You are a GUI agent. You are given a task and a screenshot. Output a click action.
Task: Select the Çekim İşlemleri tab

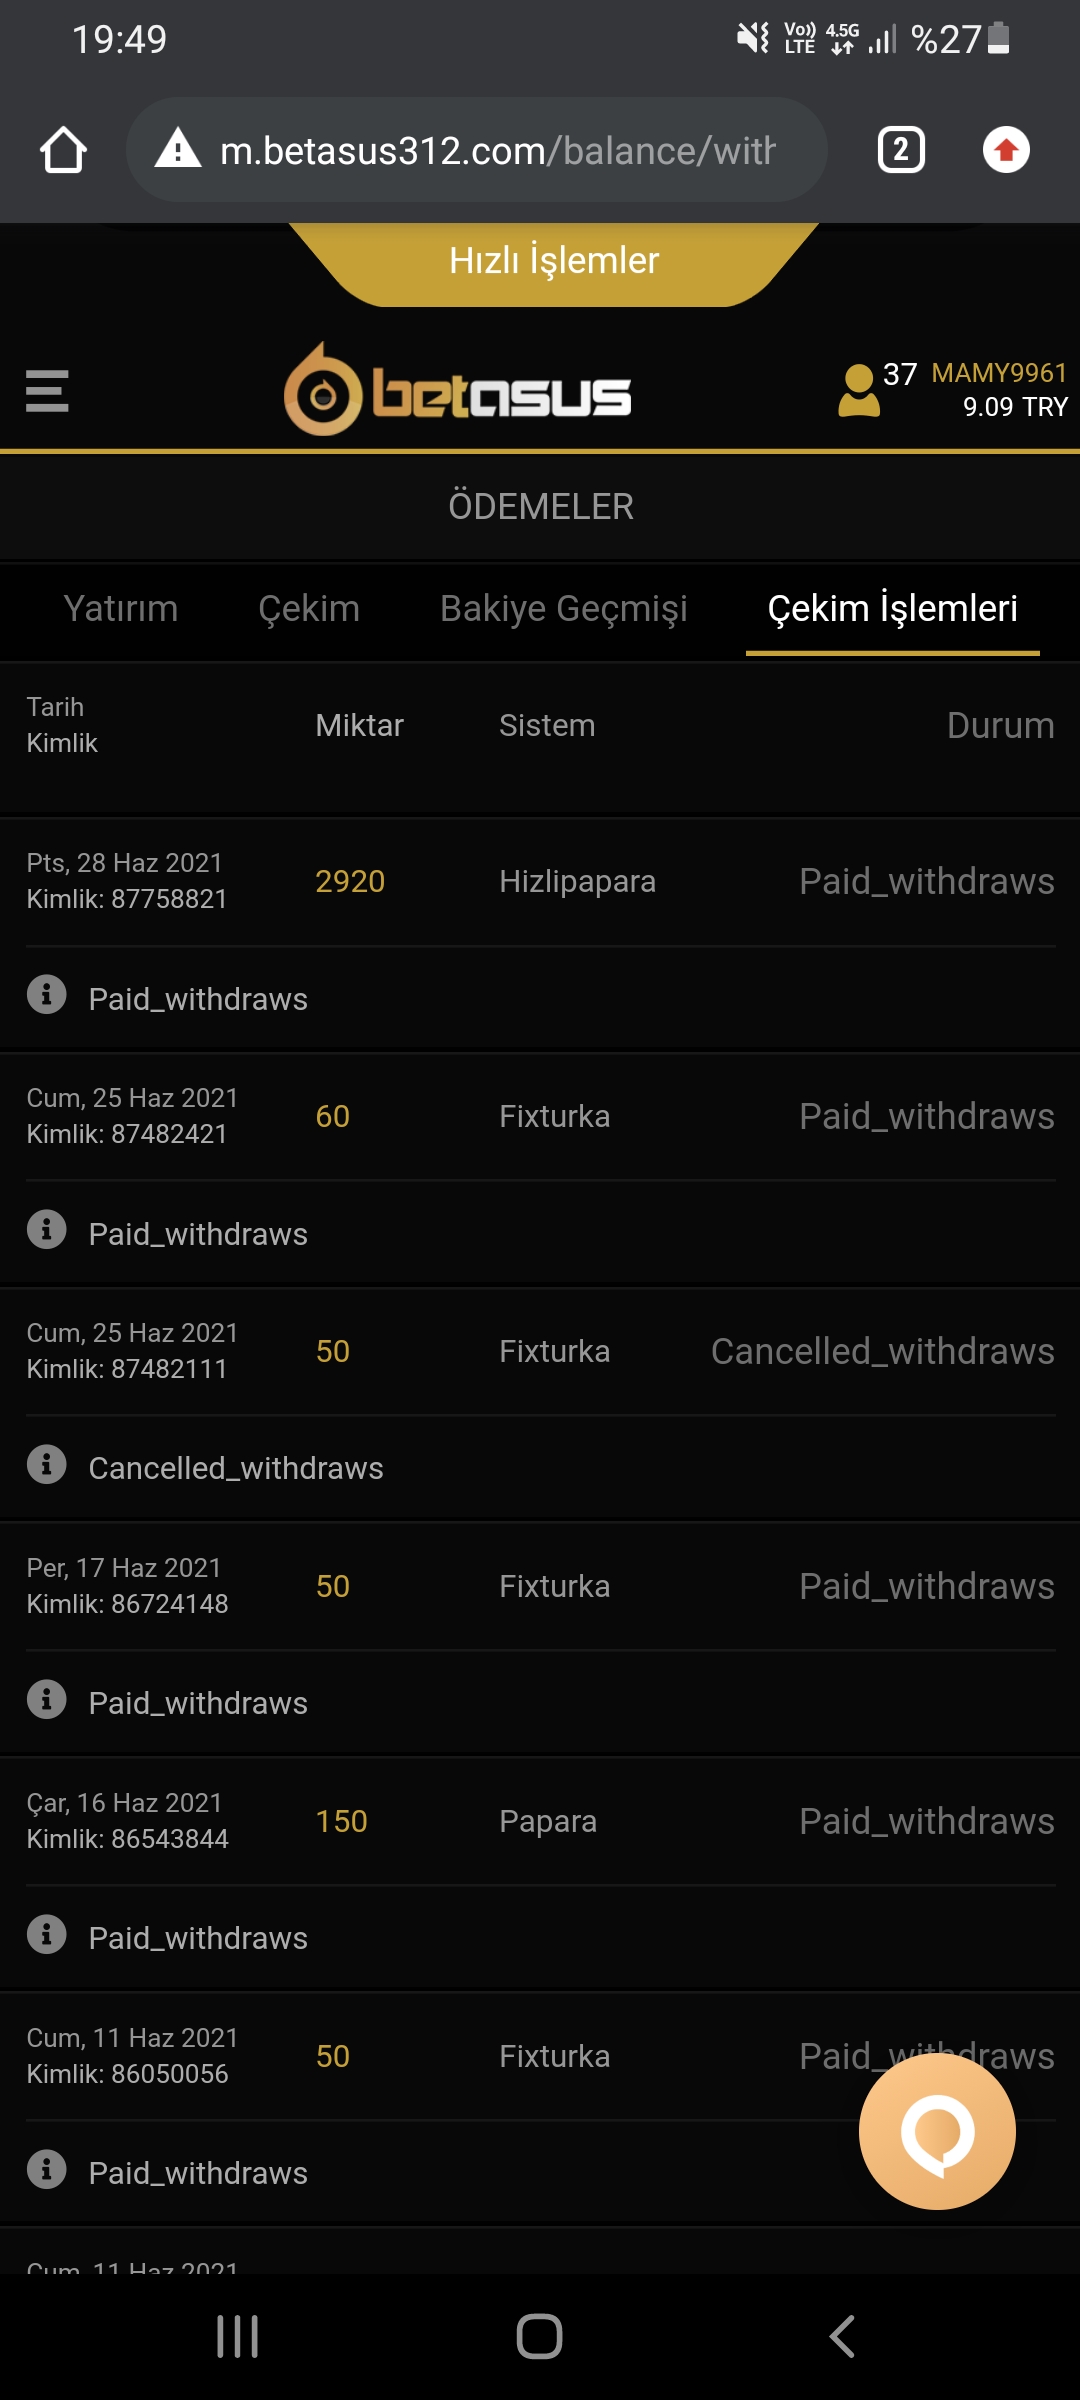point(892,609)
